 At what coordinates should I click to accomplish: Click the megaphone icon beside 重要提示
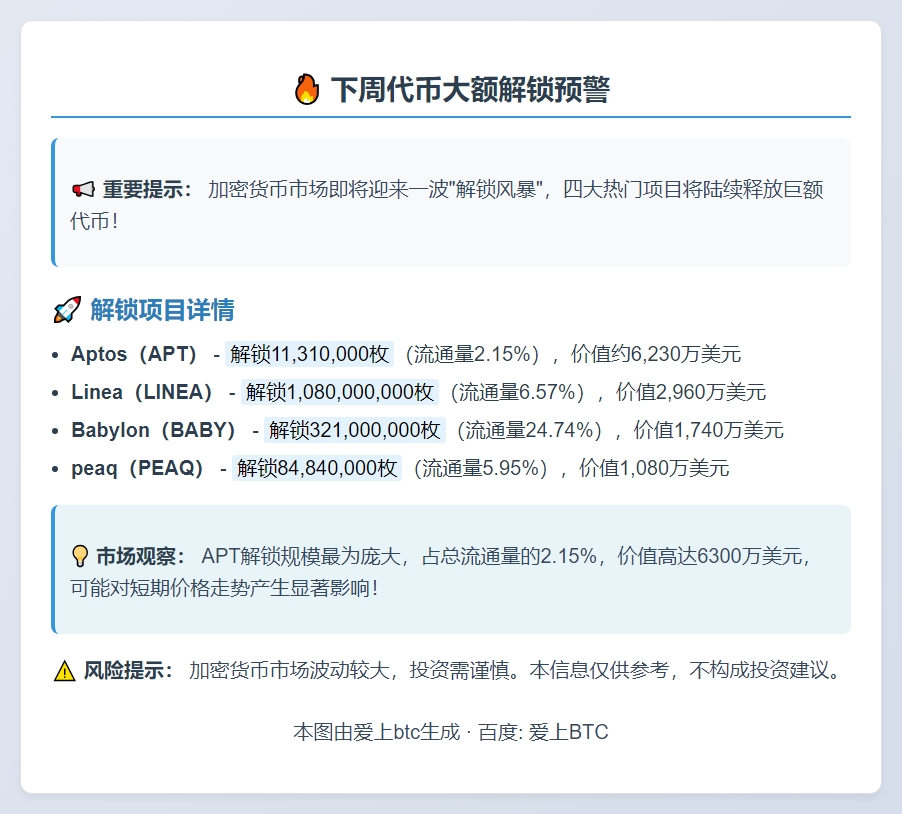click(x=83, y=190)
